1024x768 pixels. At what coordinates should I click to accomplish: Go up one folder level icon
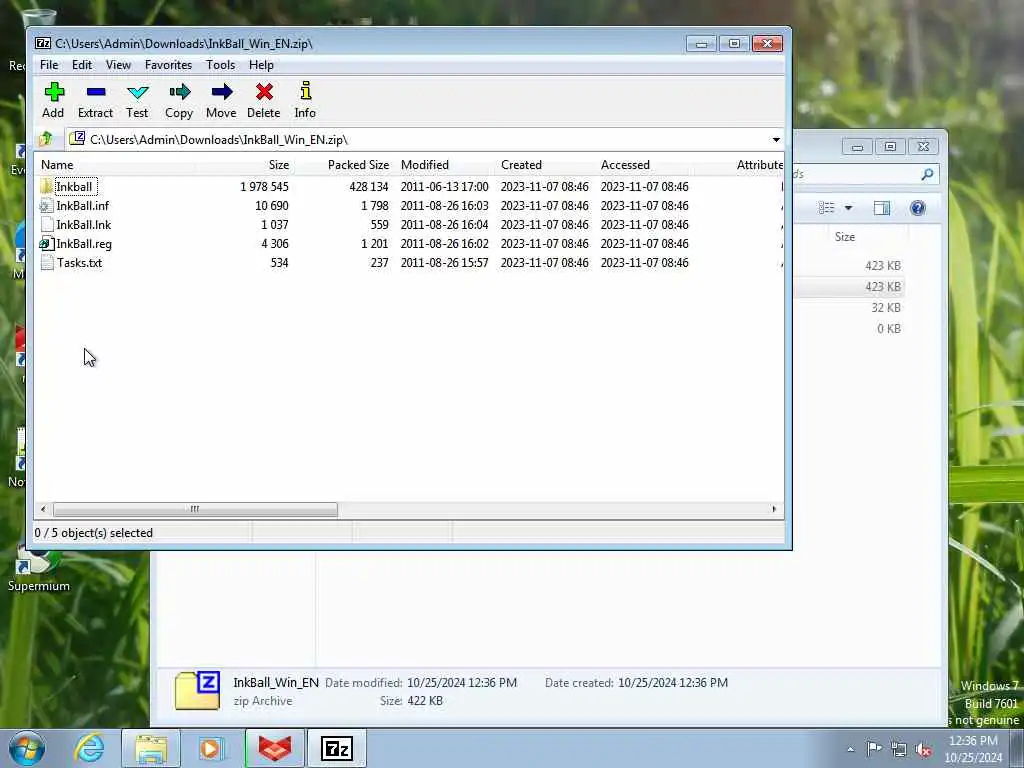point(46,139)
